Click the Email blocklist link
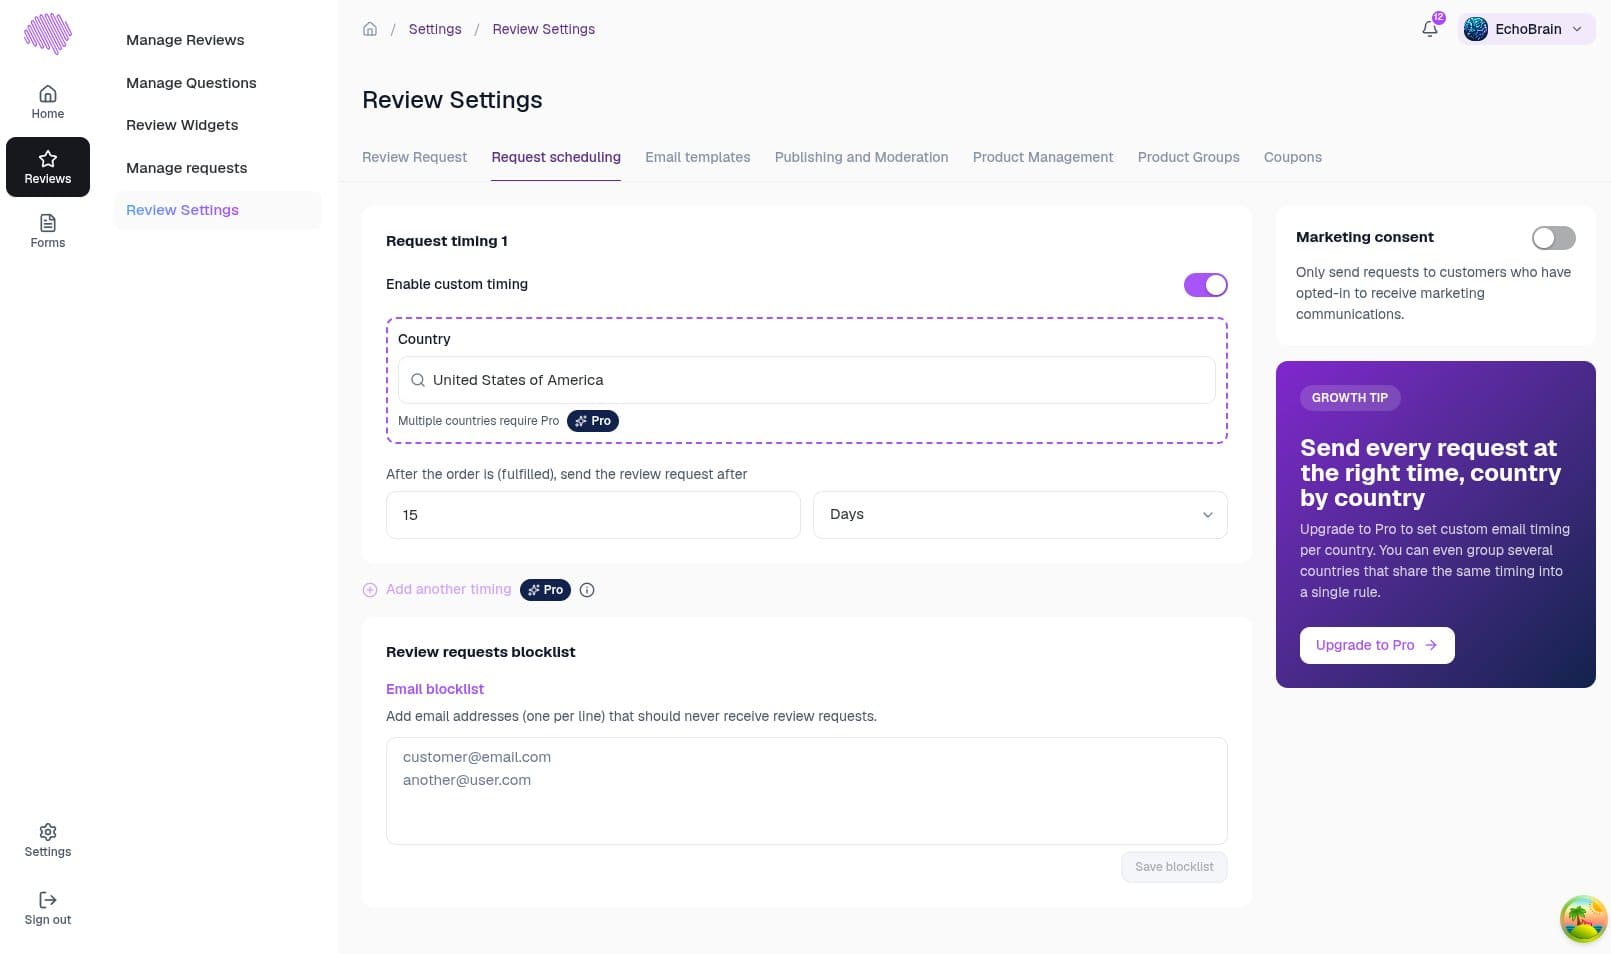Viewport: 1611px width, 954px height. click(435, 689)
